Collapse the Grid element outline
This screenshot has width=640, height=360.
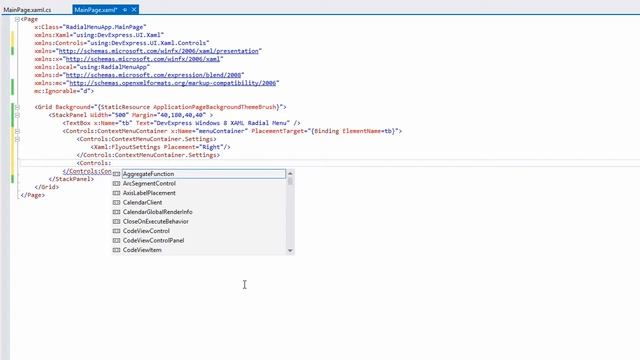[x=17, y=107]
